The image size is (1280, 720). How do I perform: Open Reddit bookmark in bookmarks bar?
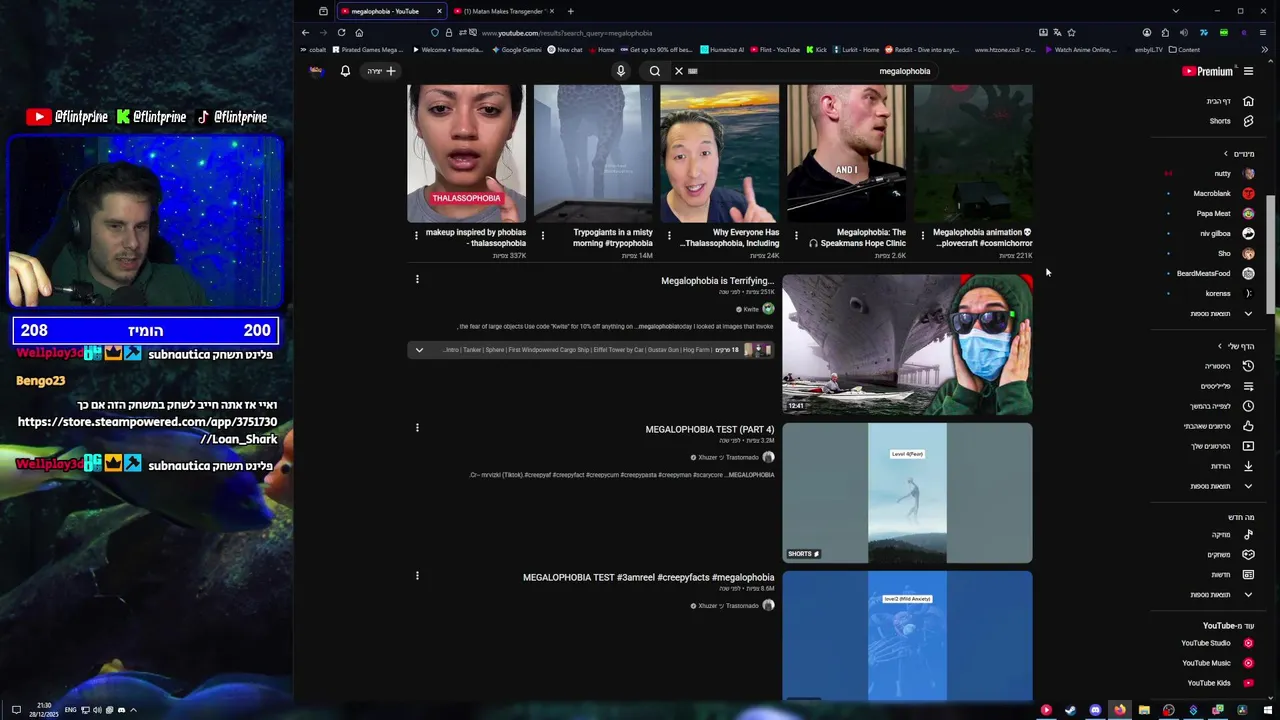click(x=921, y=49)
